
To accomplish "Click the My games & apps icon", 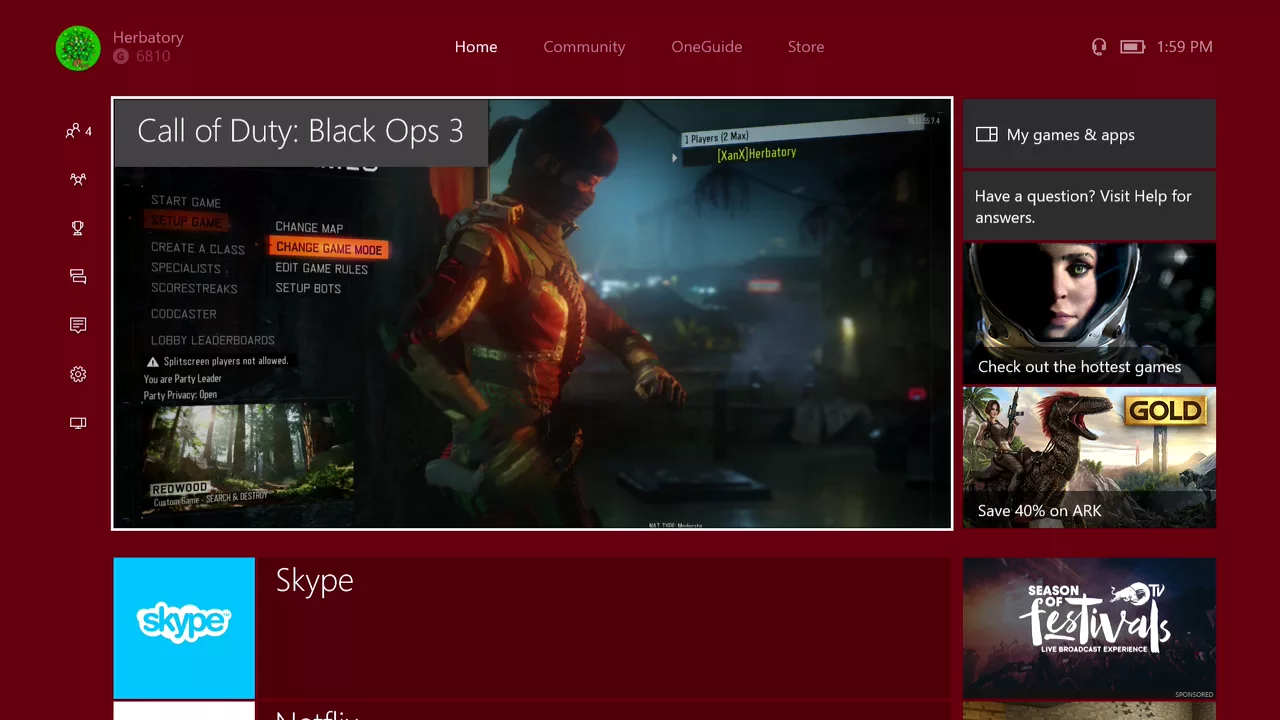I will coord(987,134).
